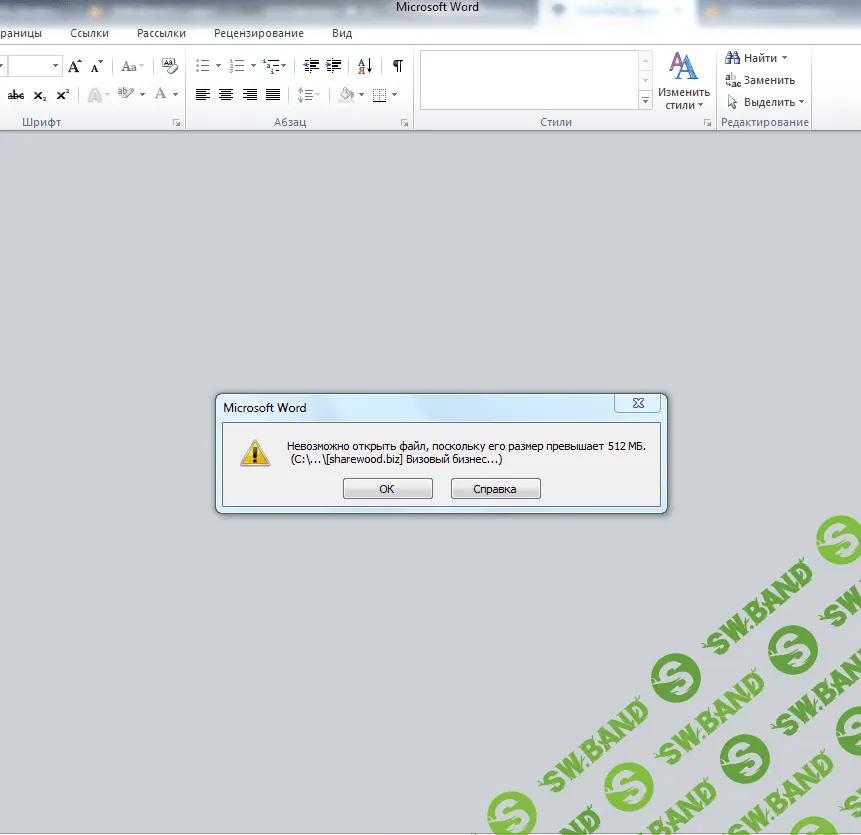Open the Рассылки ribbon tab

161,33
